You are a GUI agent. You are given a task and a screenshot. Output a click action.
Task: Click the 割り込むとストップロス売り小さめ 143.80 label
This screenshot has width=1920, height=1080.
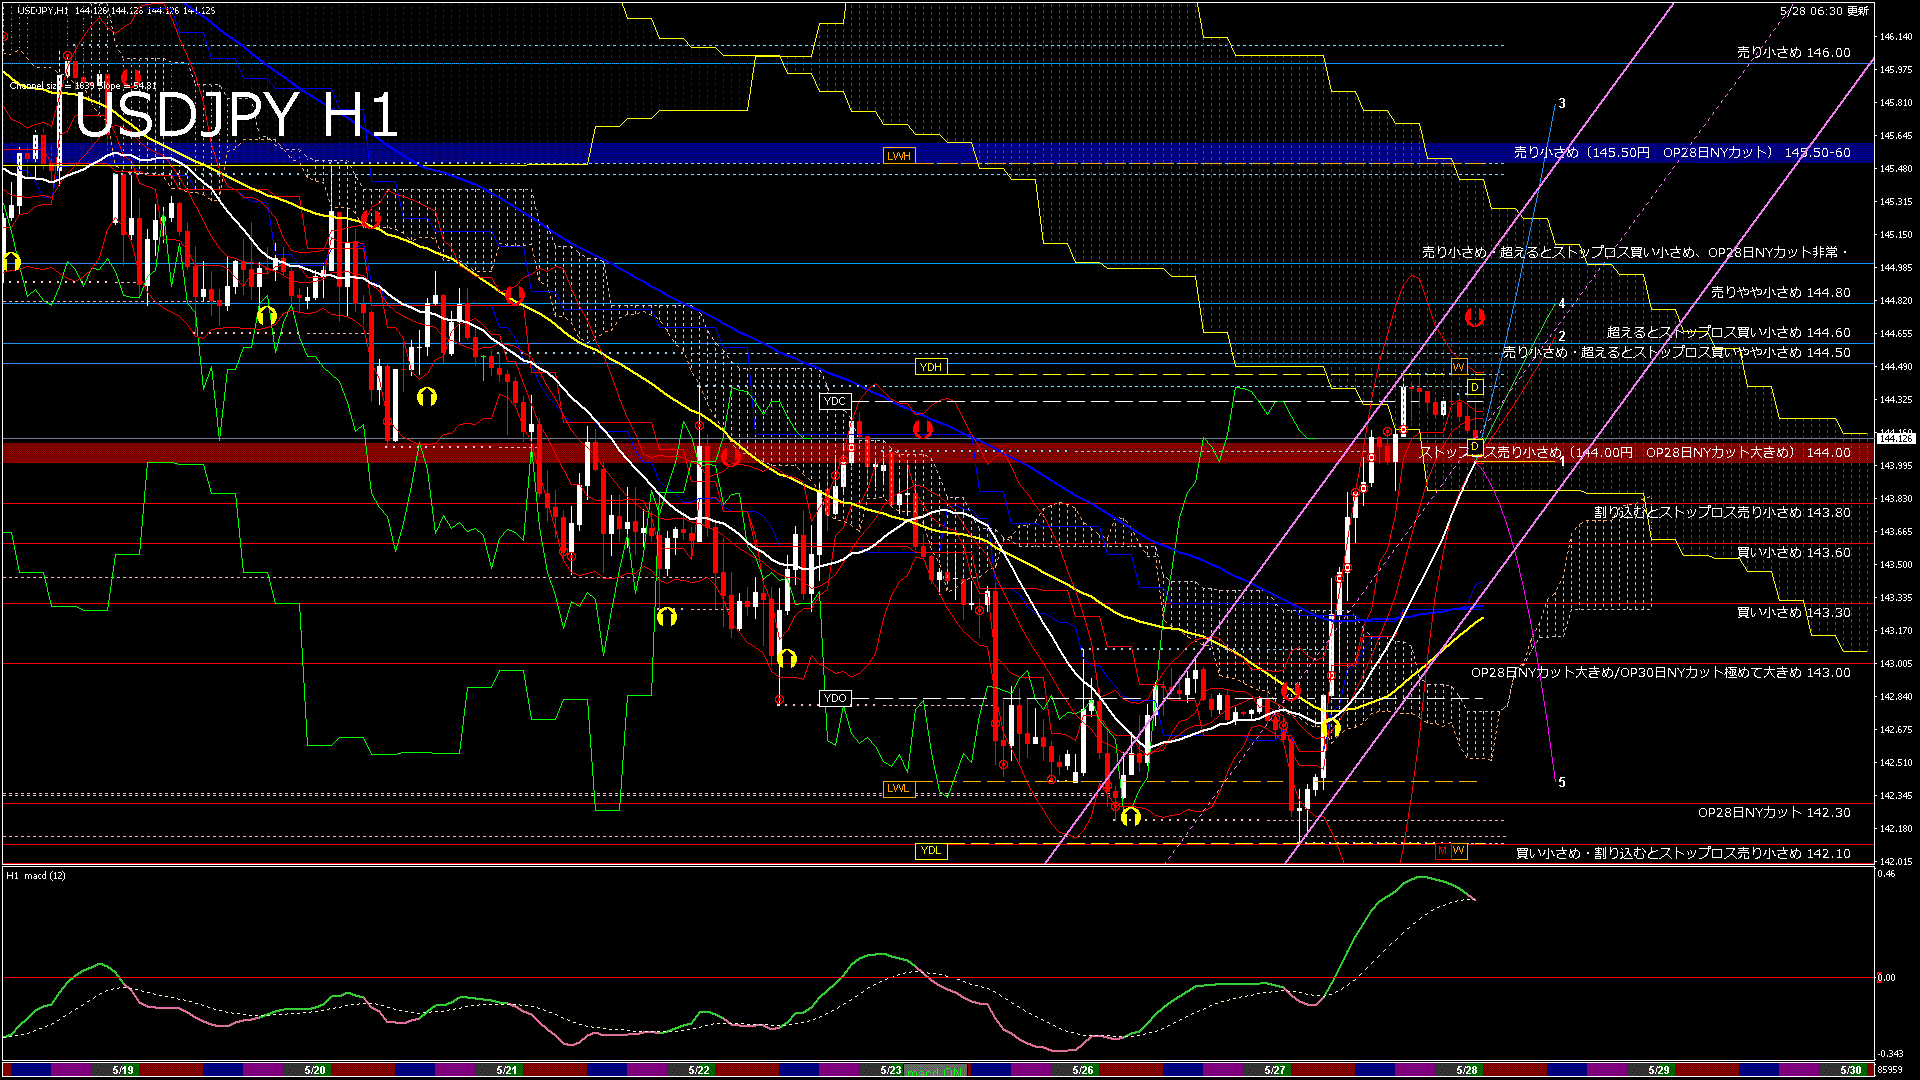[x=1723, y=513]
